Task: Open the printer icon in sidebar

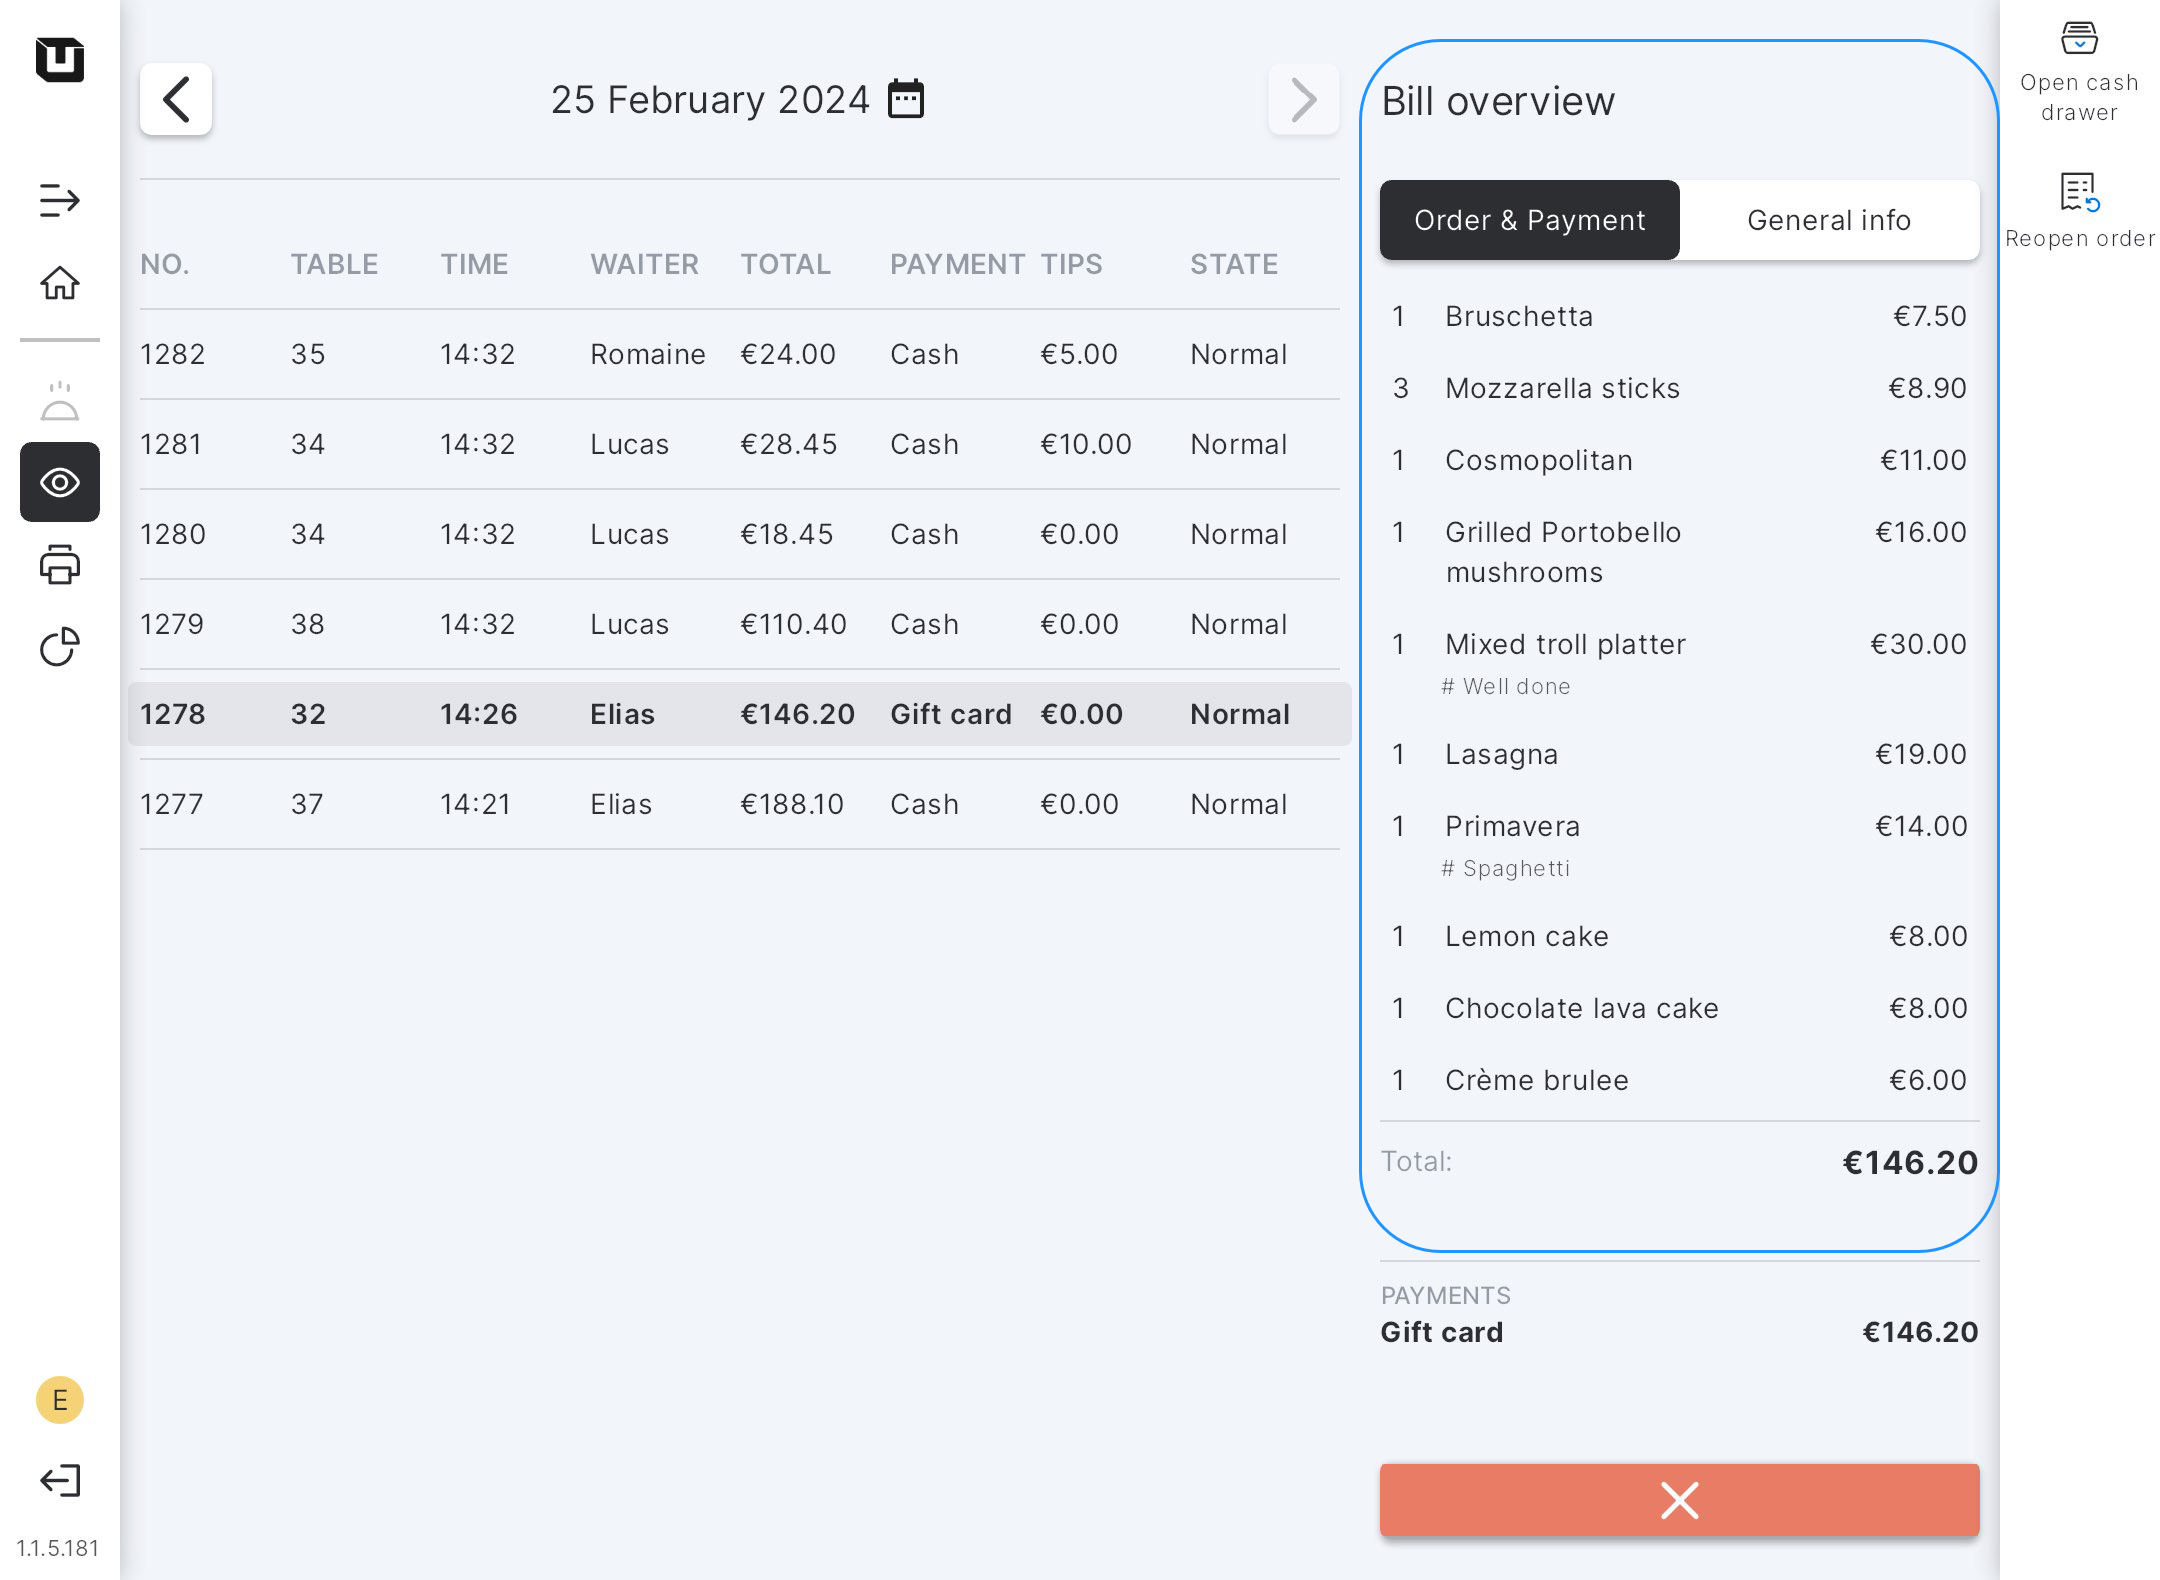Action: 60,565
